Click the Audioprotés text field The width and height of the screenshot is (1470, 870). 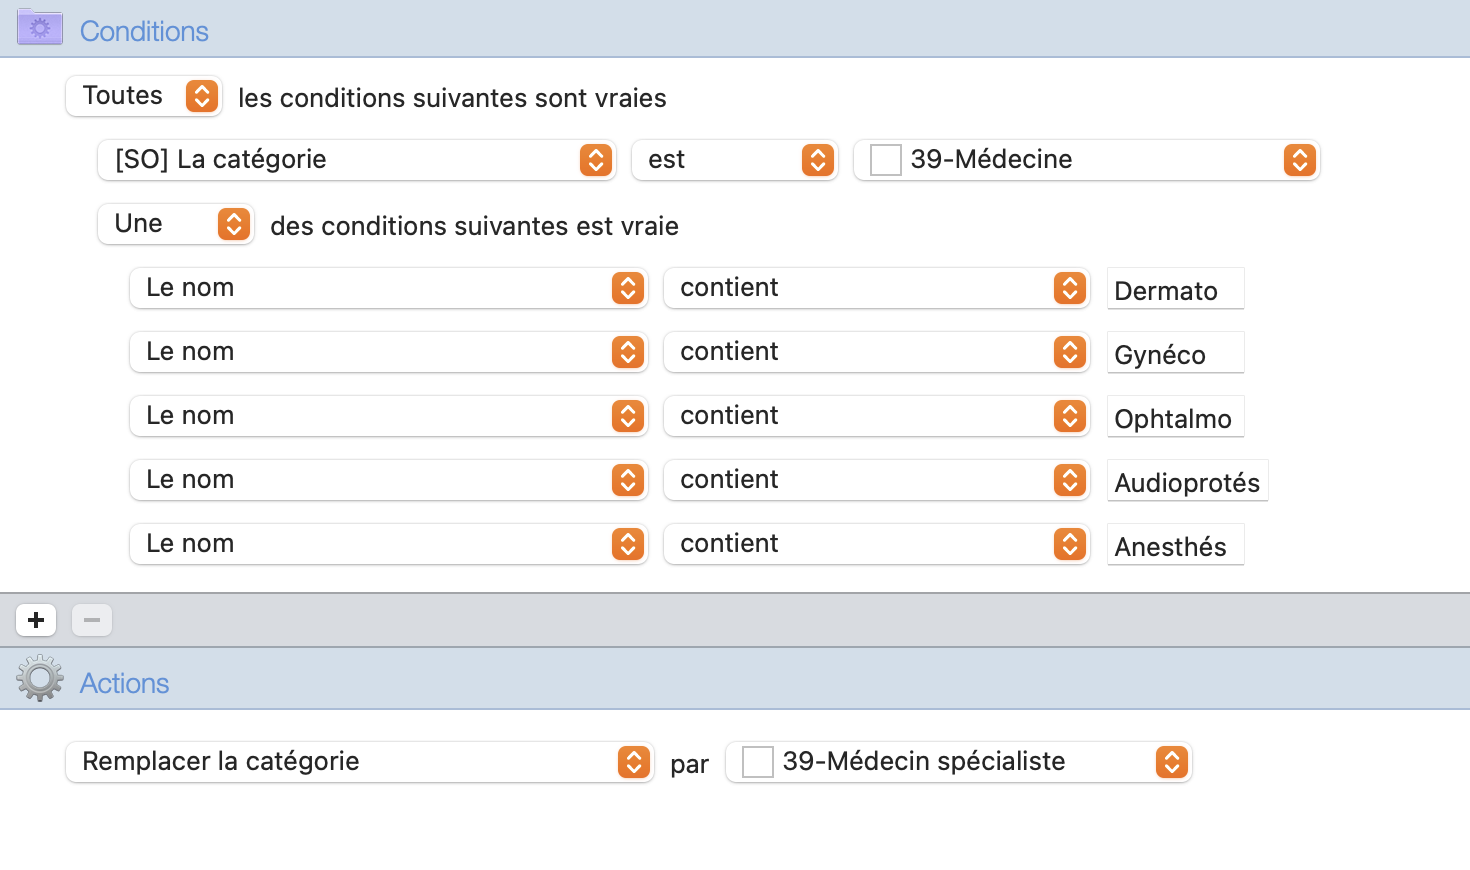click(1188, 481)
